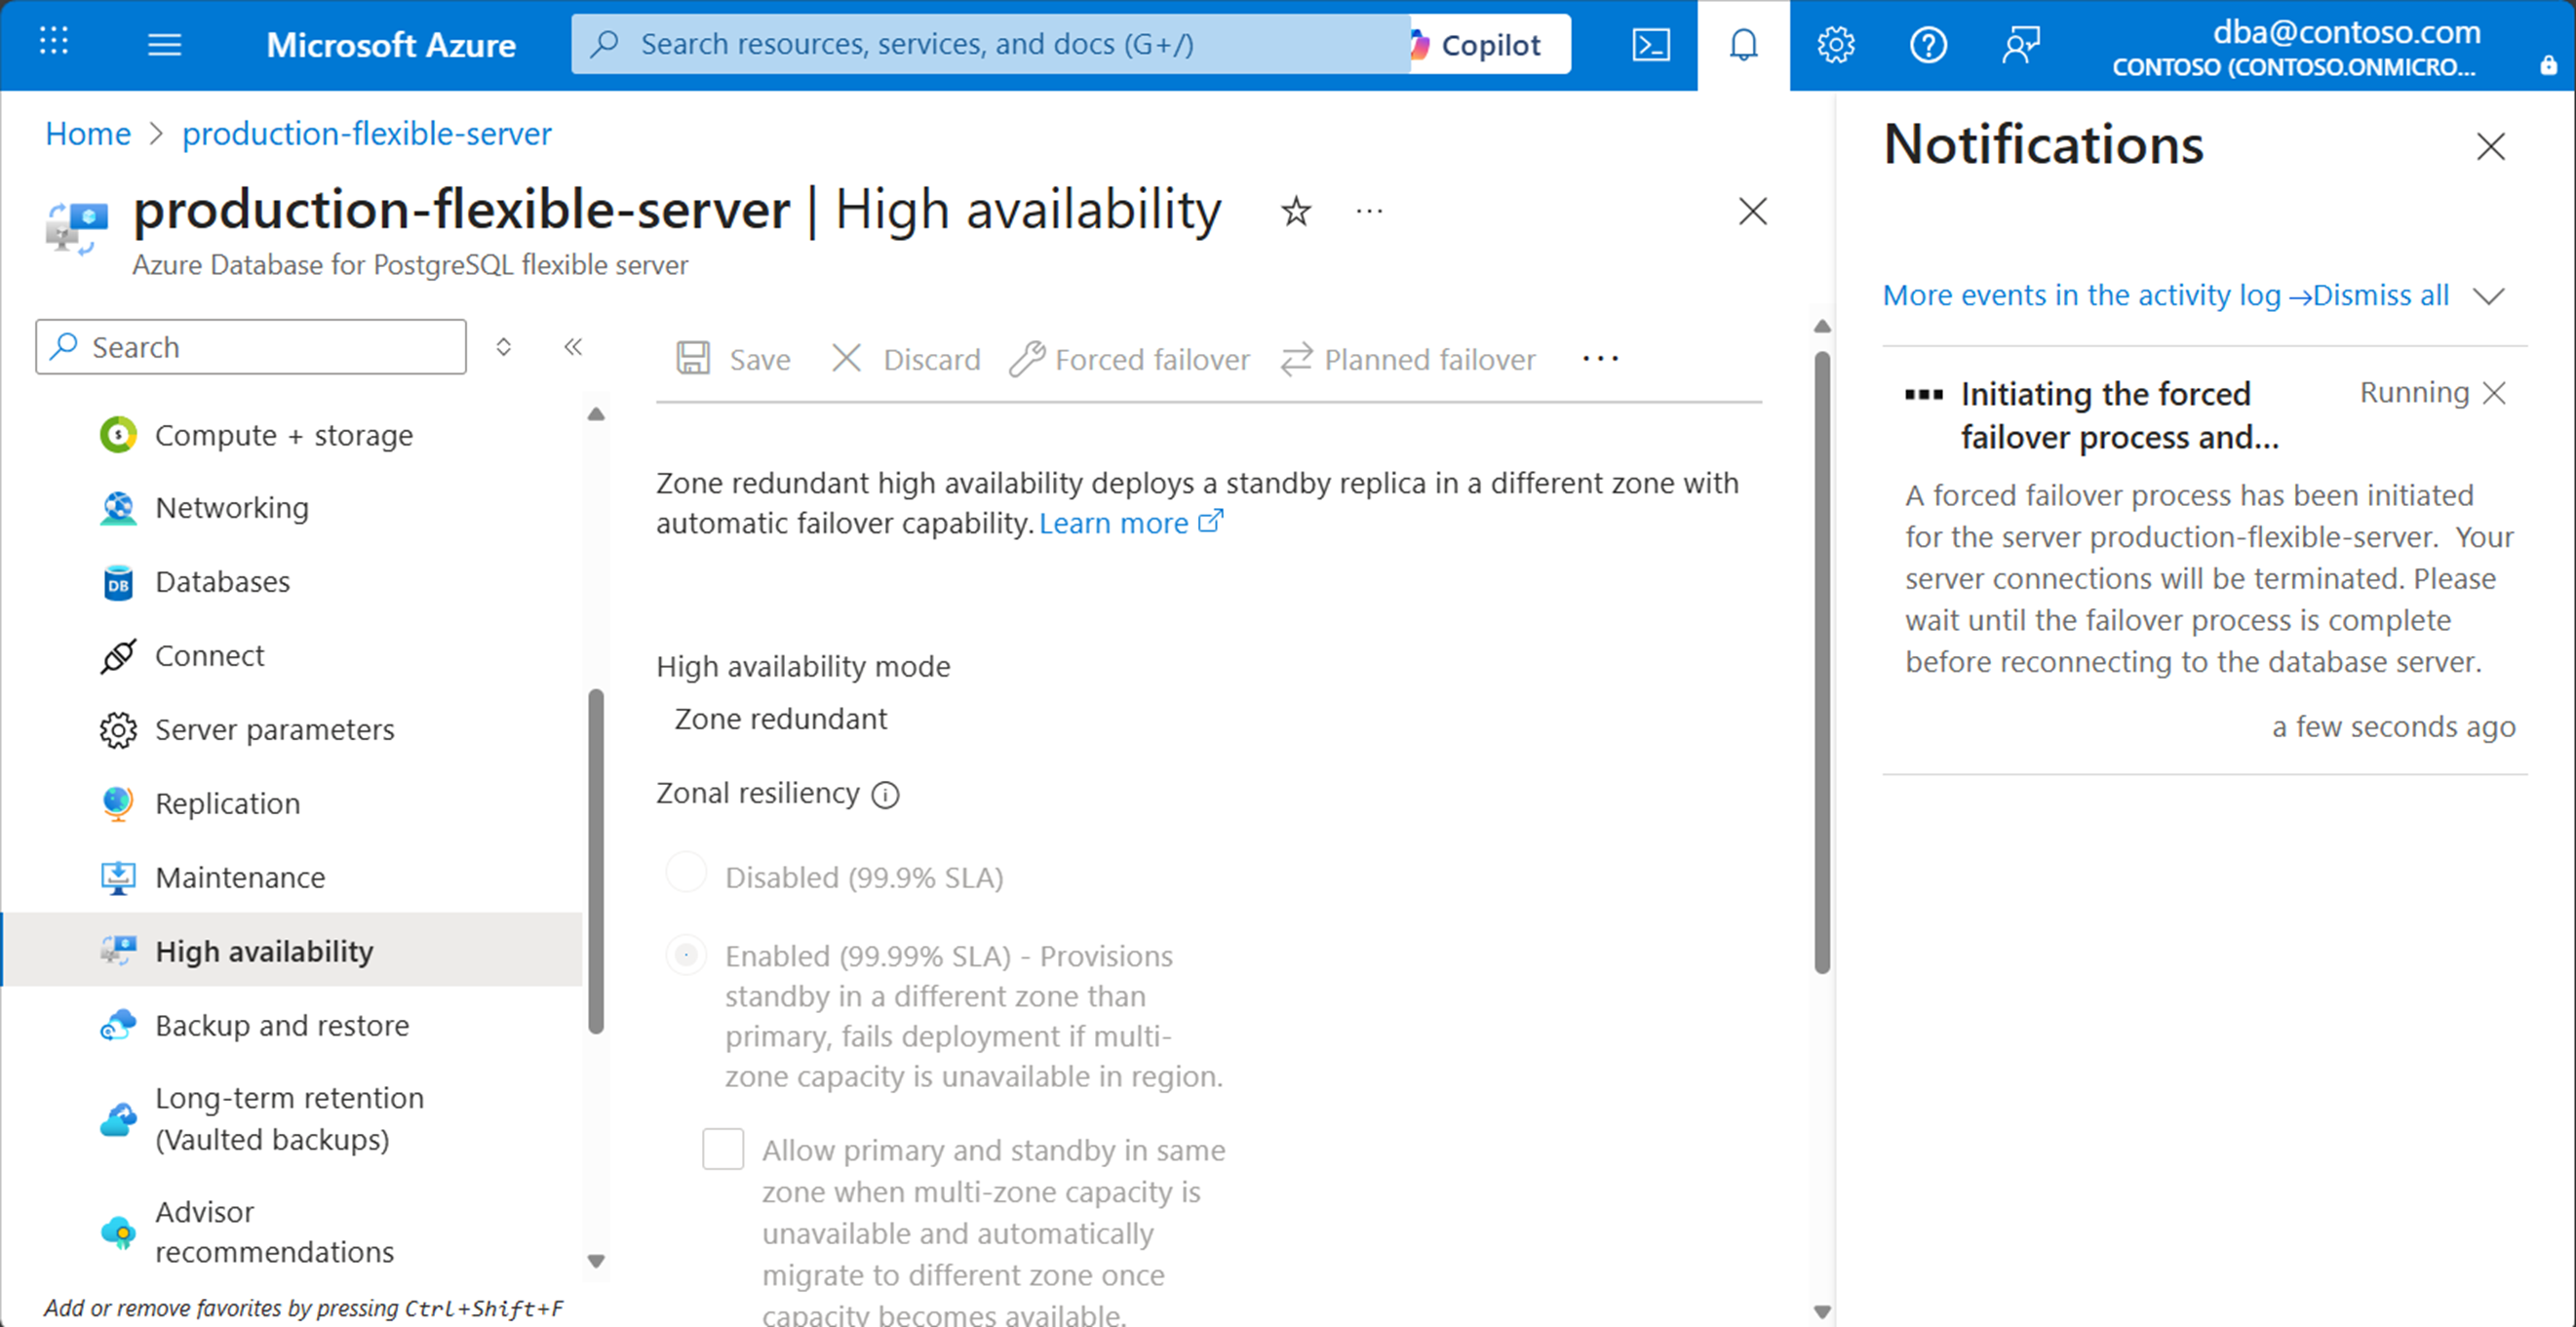Collapse notifications list with the chevron

pos(2488,296)
